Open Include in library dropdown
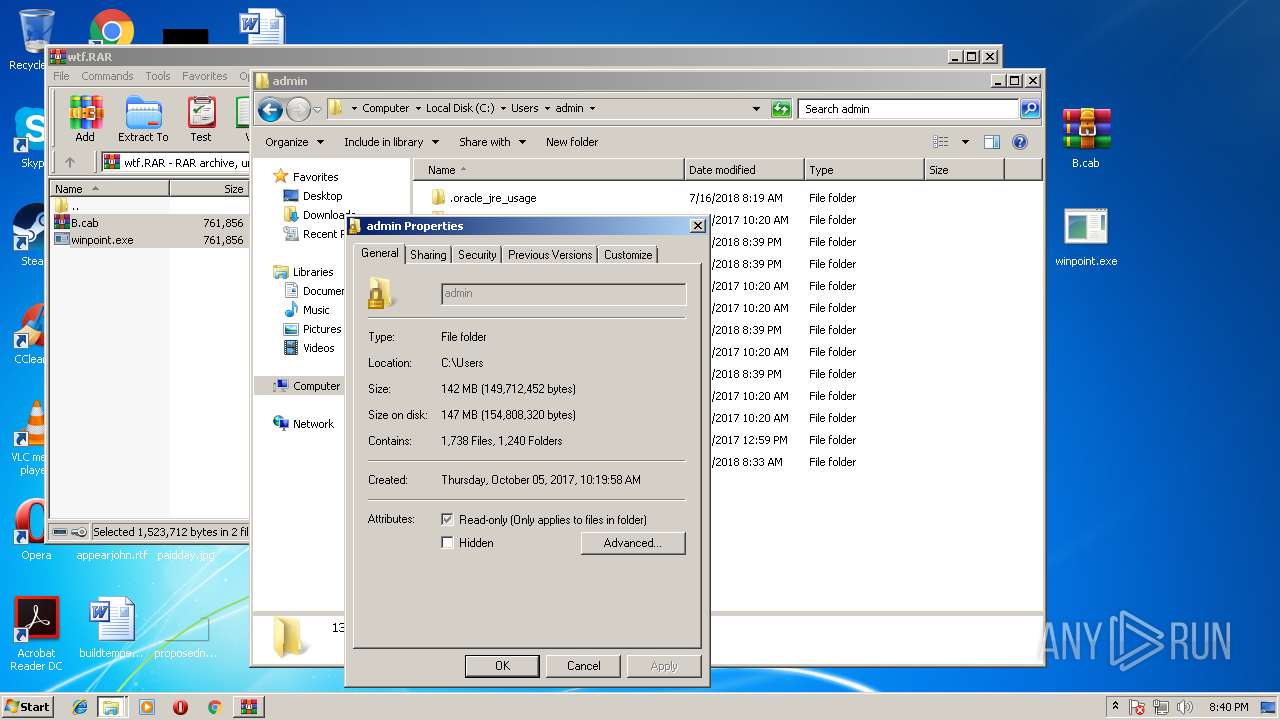The image size is (1280, 720). click(391, 142)
